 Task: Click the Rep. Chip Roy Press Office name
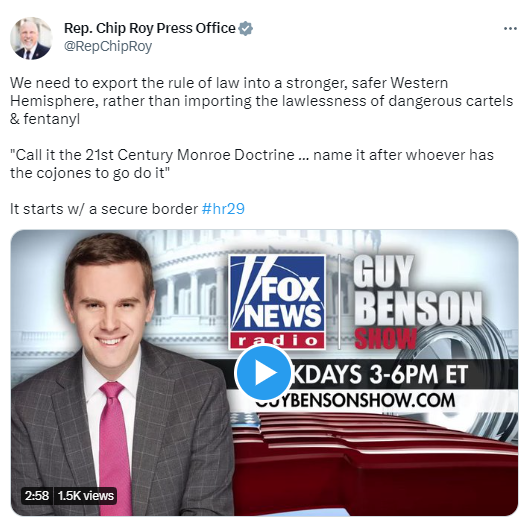coord(150,28)
